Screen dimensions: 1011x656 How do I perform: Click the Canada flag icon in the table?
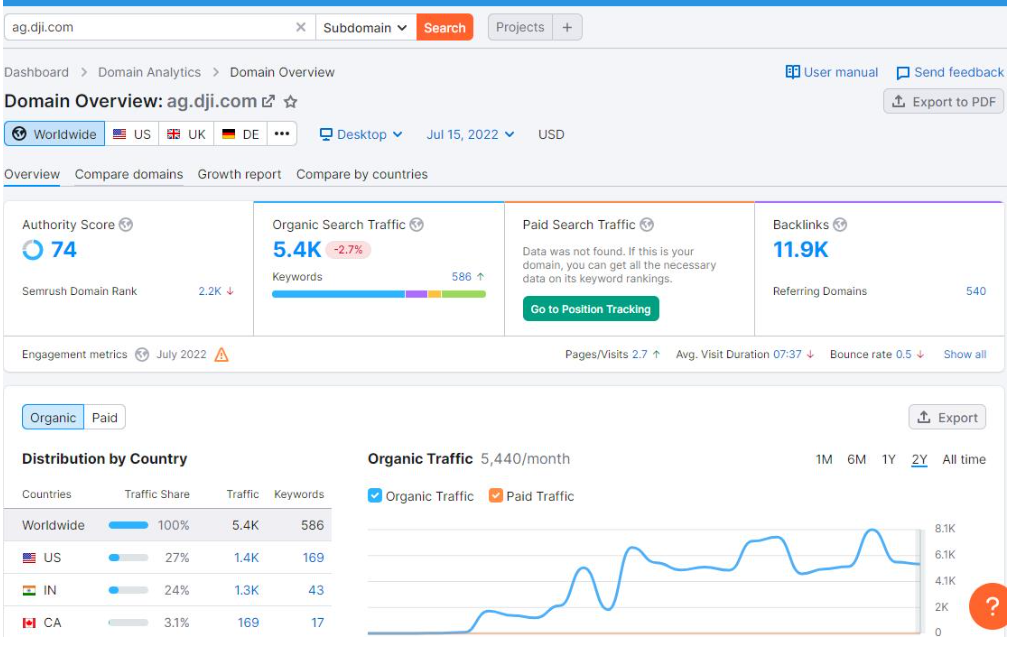coord(29,622)
